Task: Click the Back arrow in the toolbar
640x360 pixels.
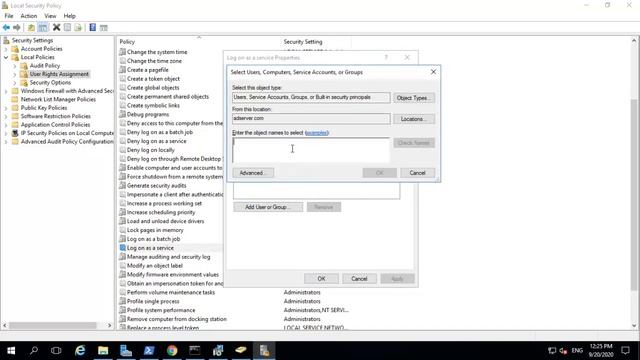Action: pos(6,27)
